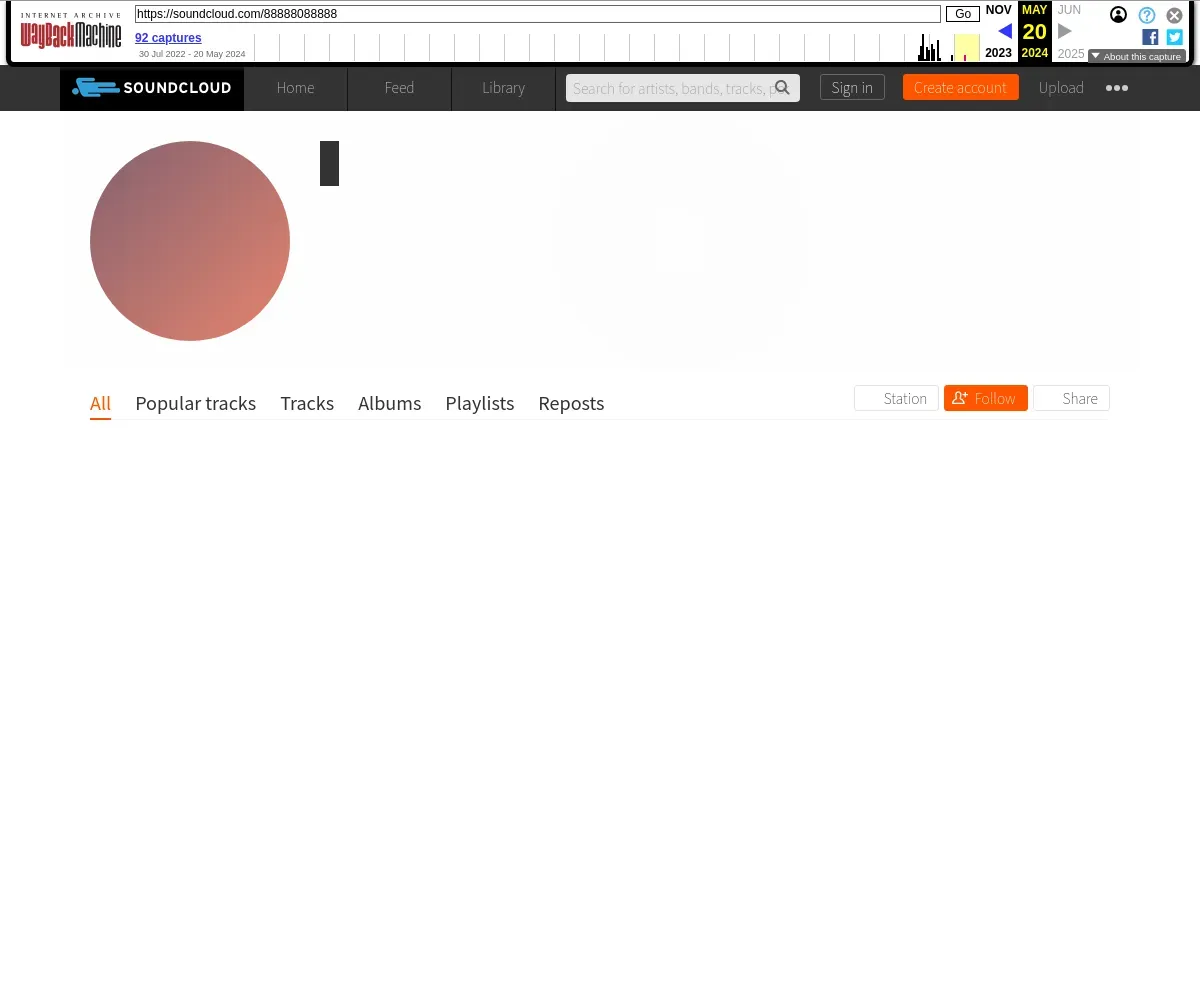Follow this SoundCloud user
Screen dimensions: 1200x1000
(986, 398)
